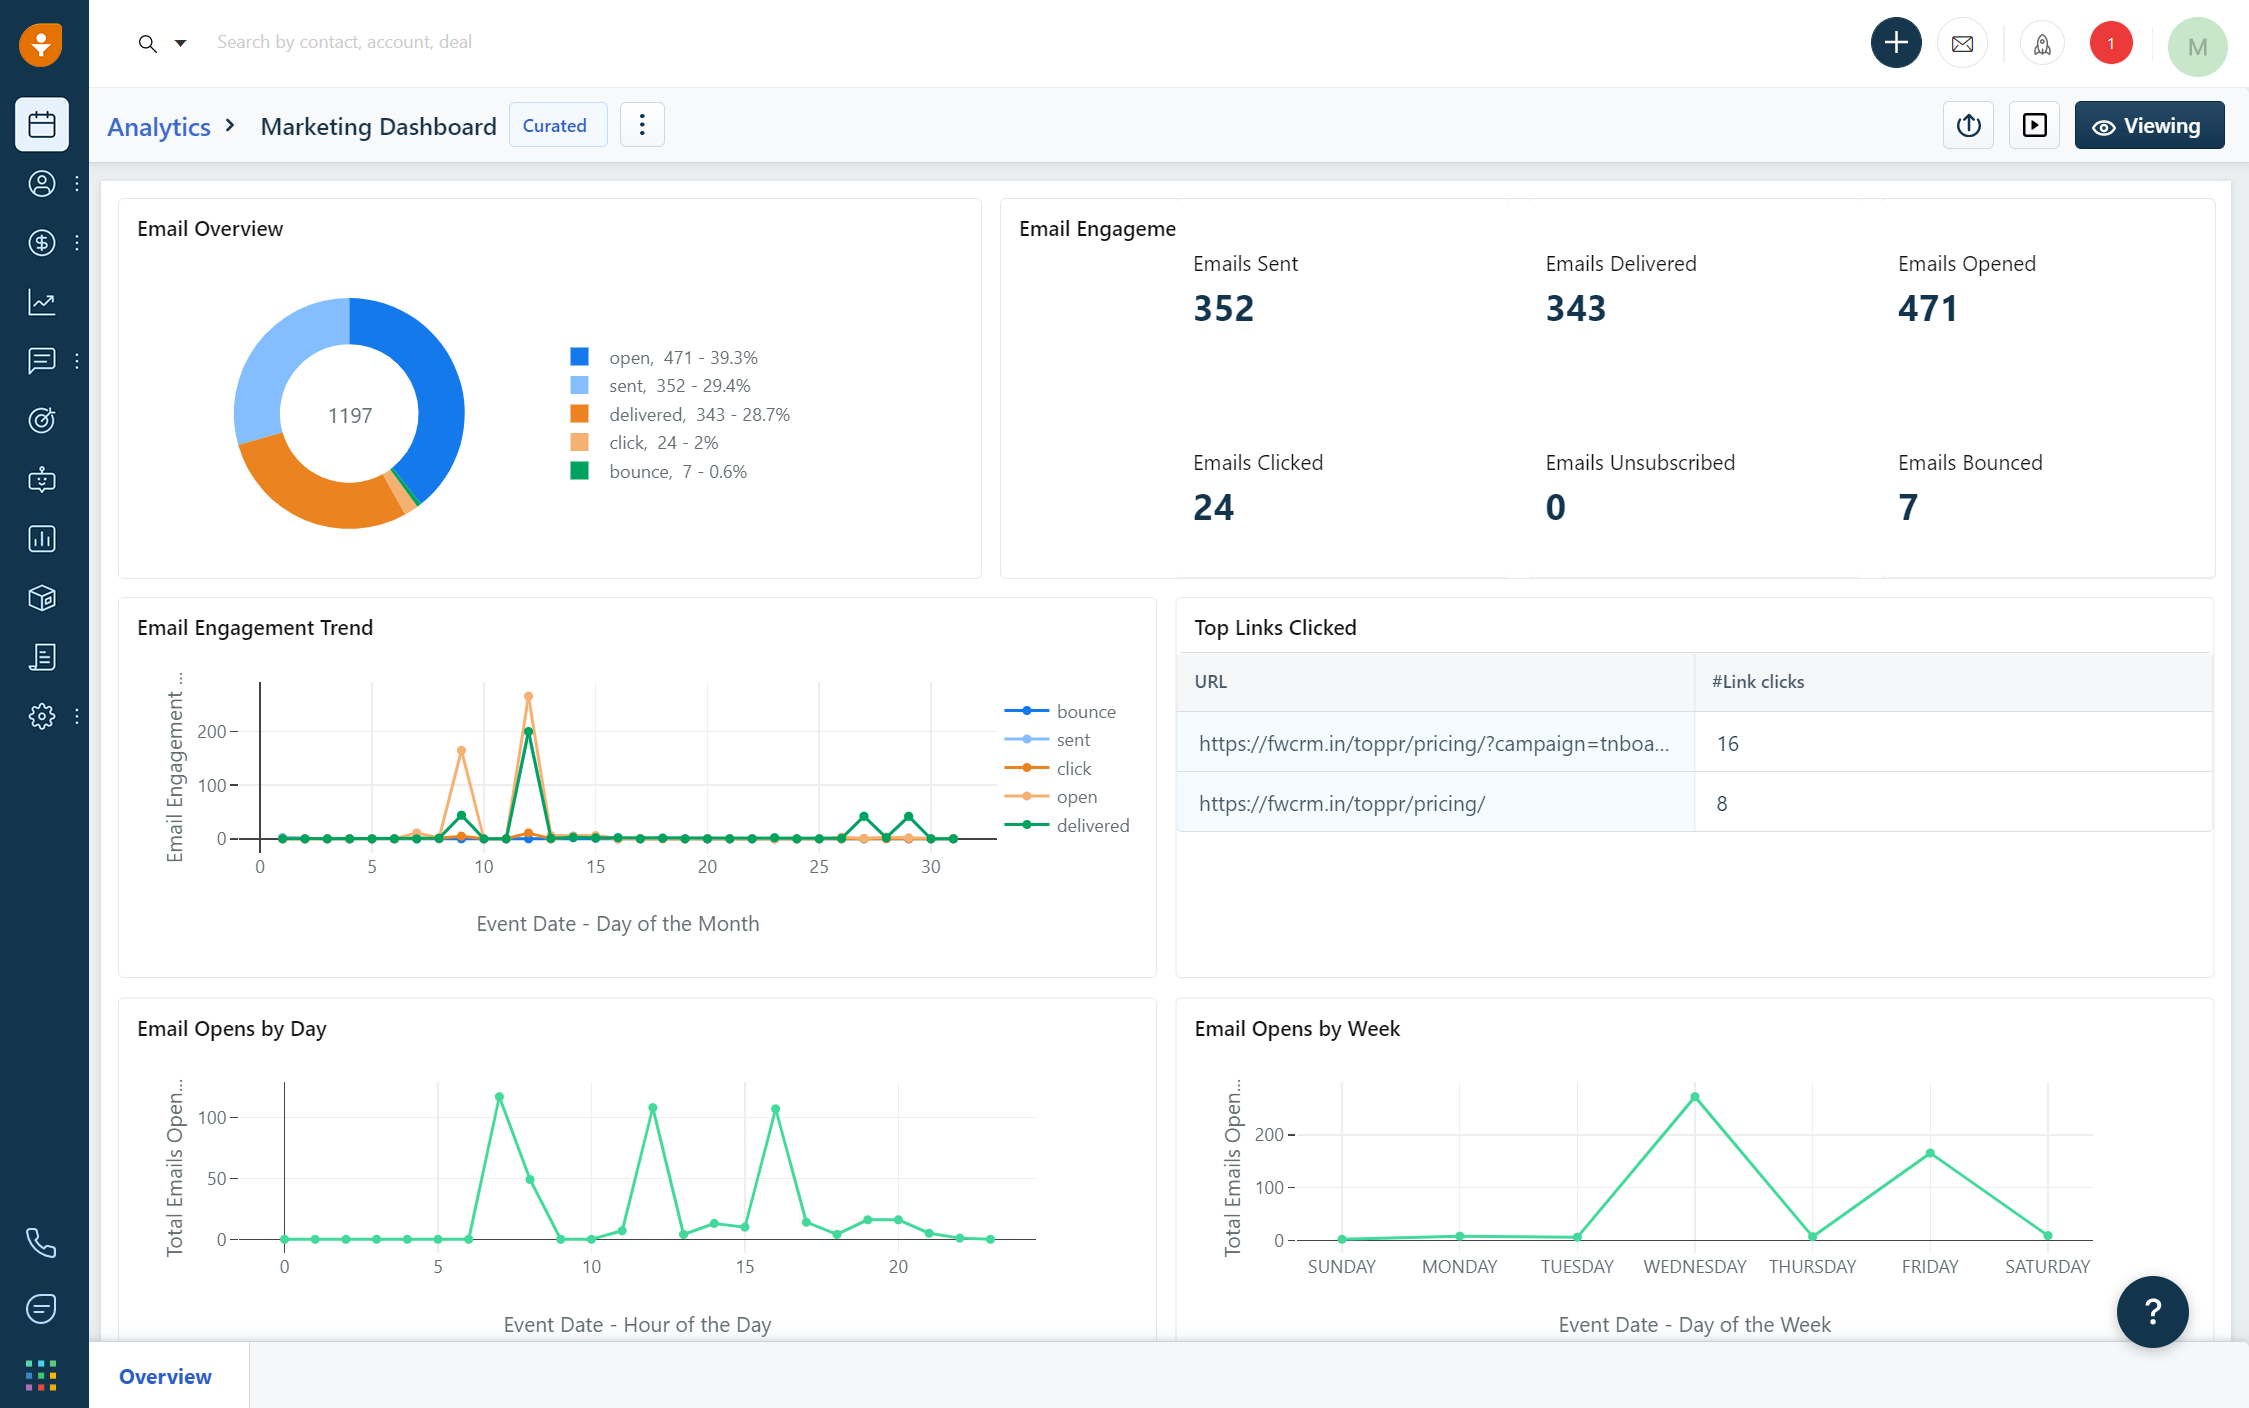
Task: Launch the bot assistant from the sidebar
Action: pyautogui.click(x=41, y=480)
